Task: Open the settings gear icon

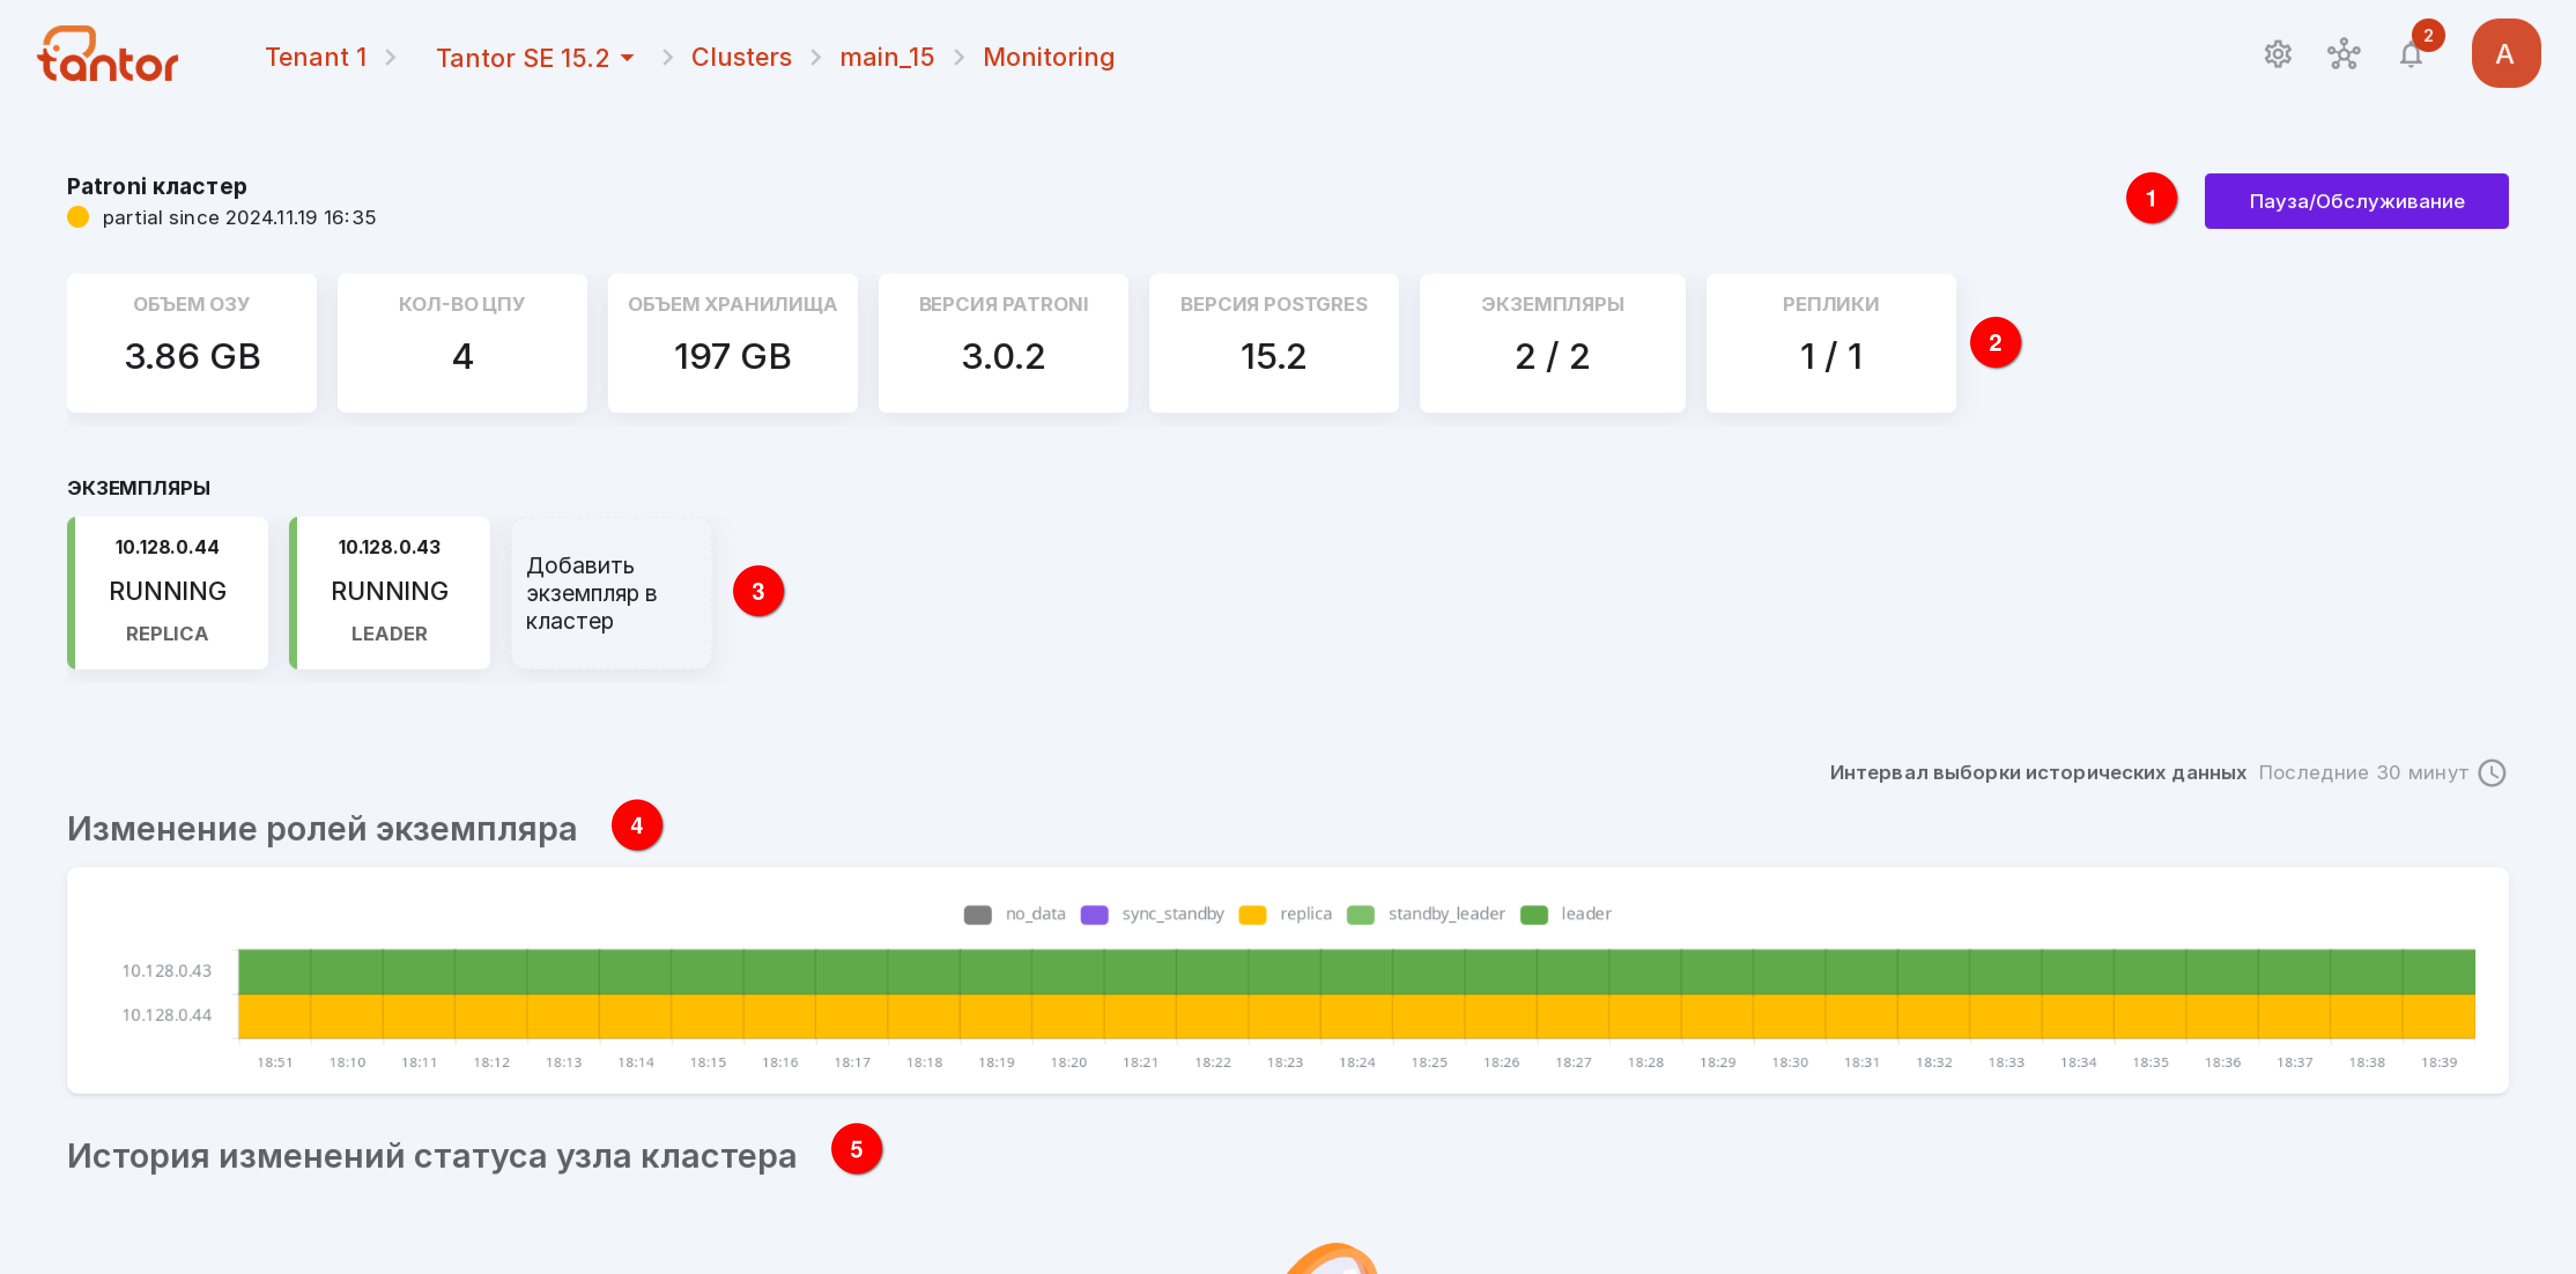Action: [x=2278, y=54]
